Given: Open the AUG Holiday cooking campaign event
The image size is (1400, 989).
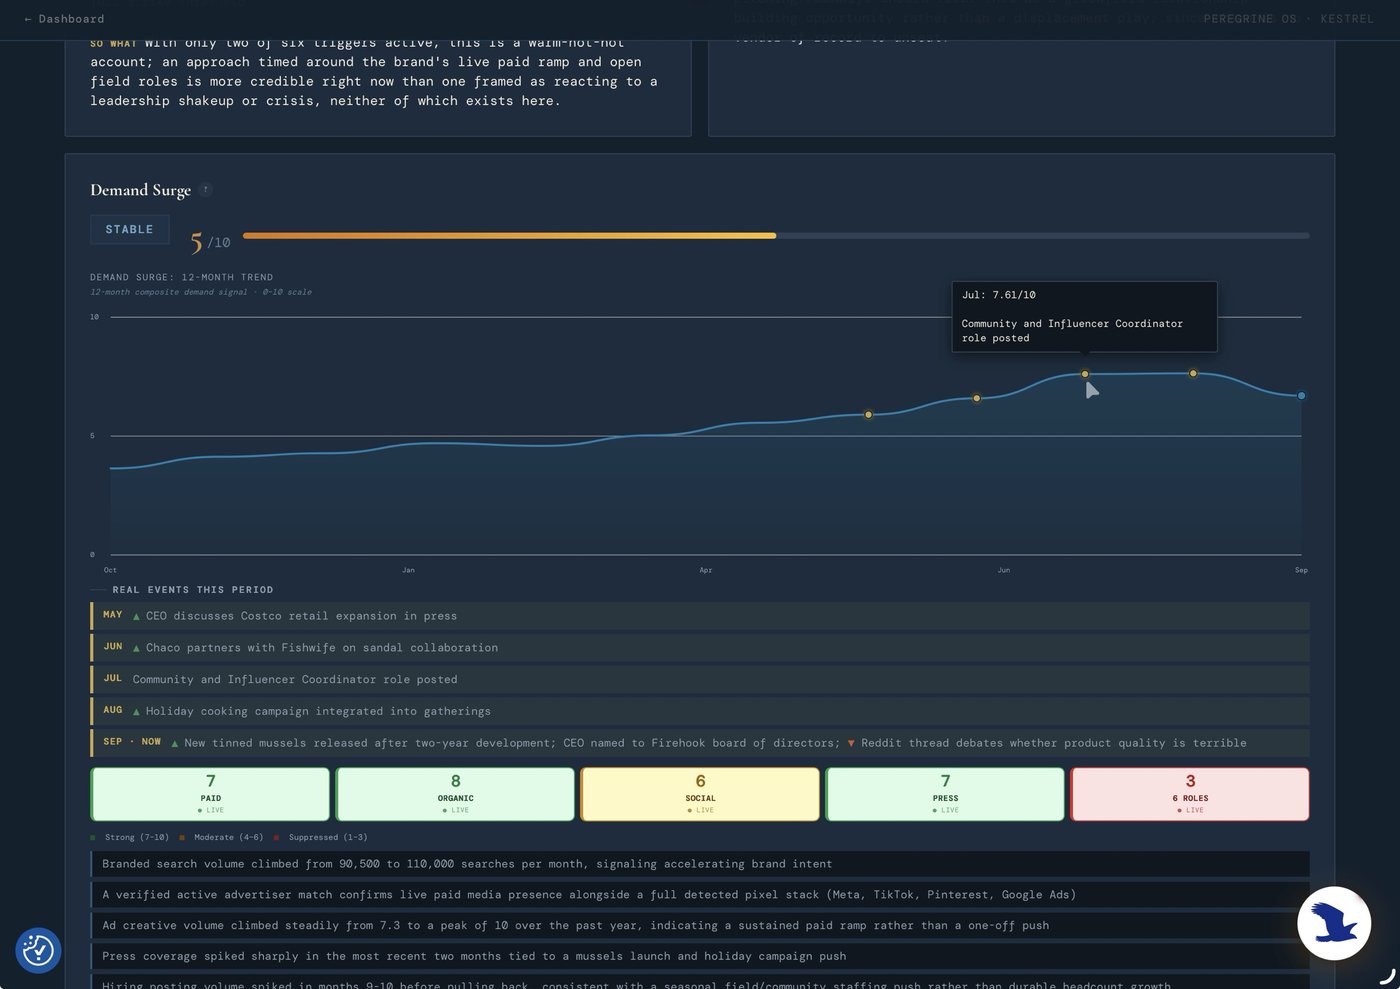Looking at the screenshot, I should 700,711.
